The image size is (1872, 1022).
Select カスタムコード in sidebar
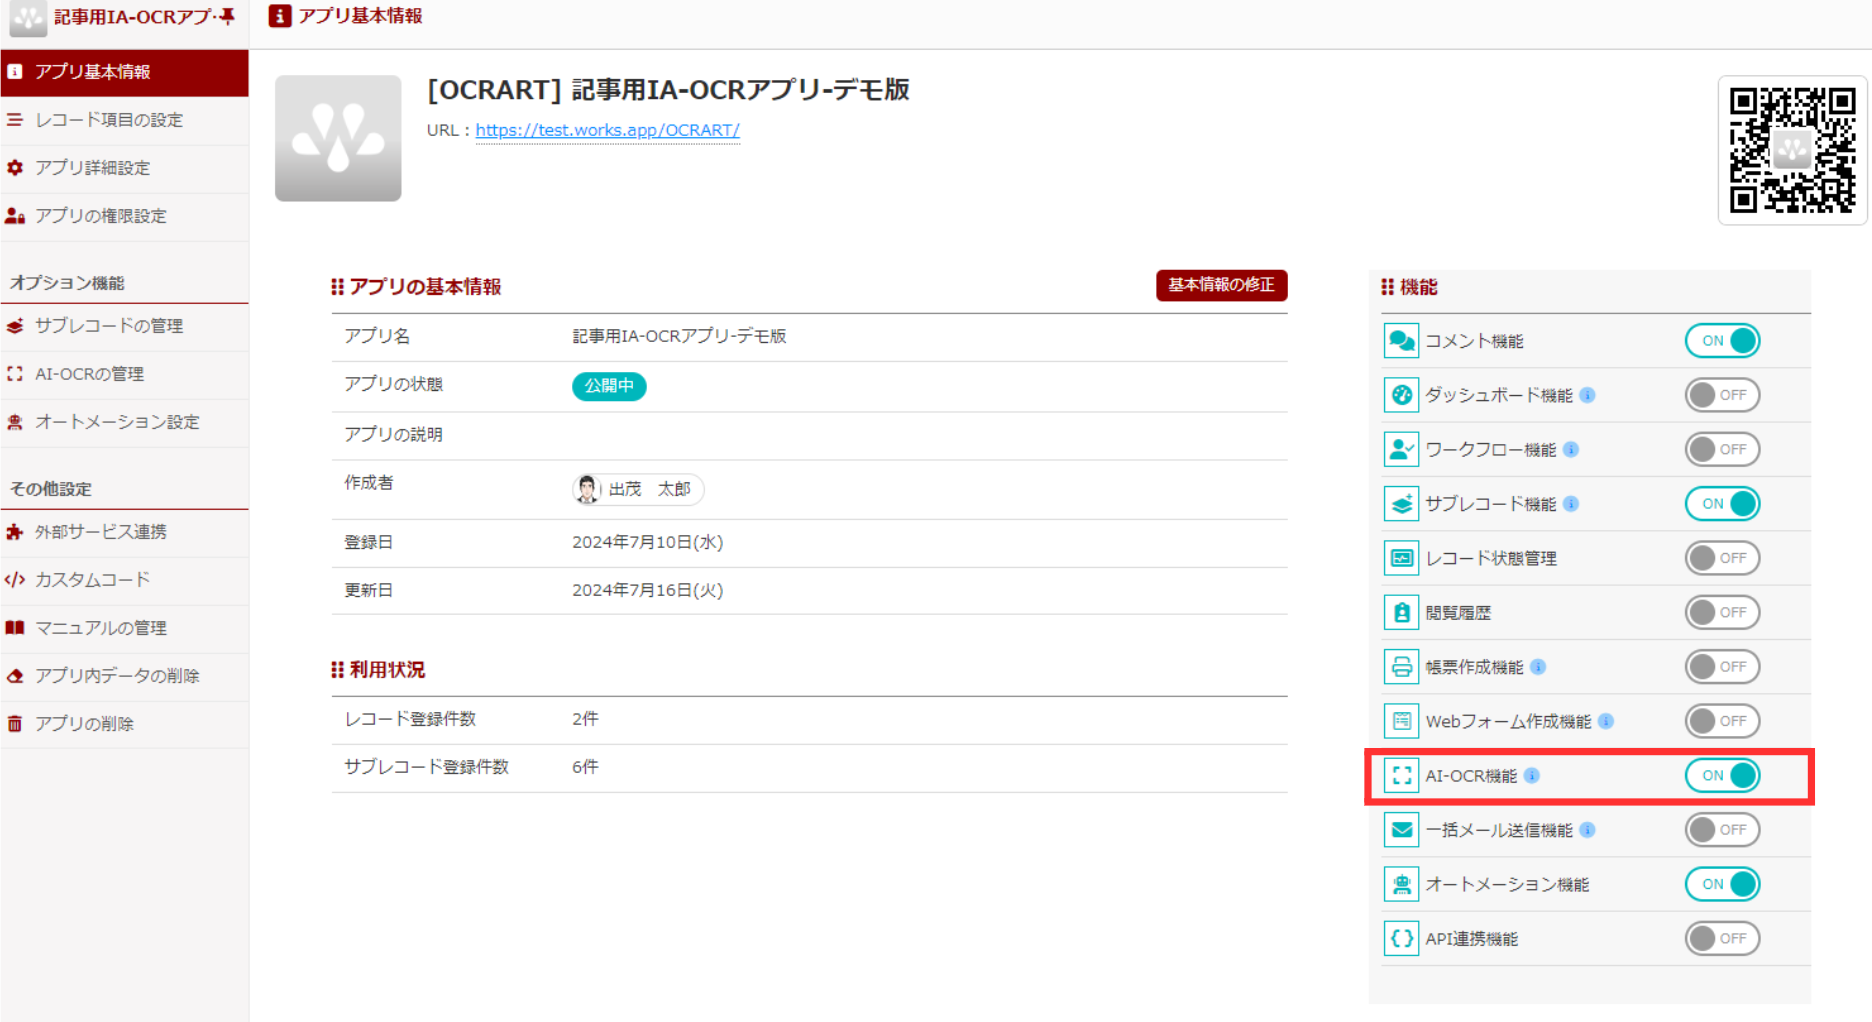pos(92,580)
